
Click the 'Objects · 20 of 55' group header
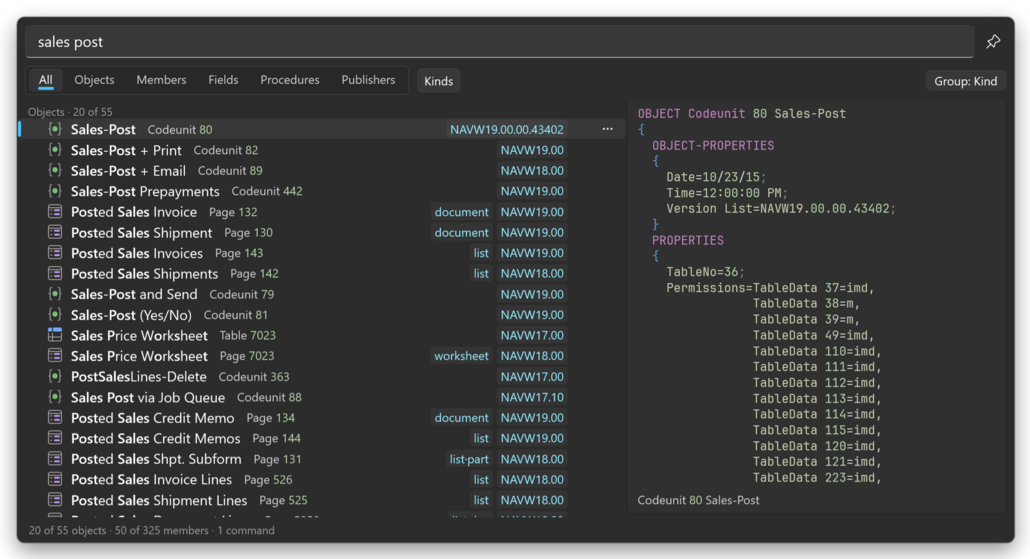coord(70,112)
